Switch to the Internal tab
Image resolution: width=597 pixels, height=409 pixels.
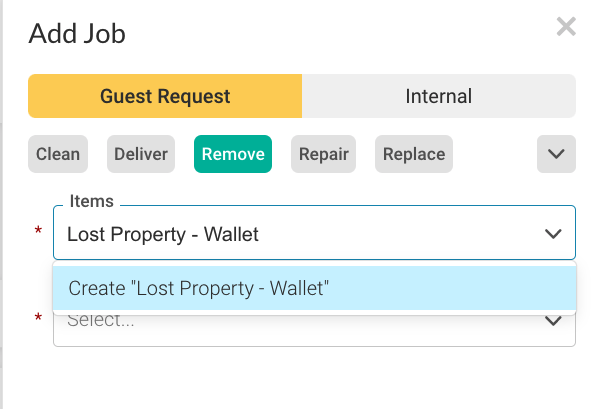[439, 96]
